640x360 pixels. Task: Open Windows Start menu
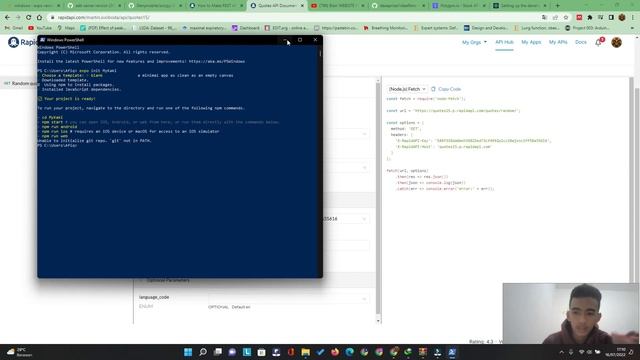(x=188, y=352)
